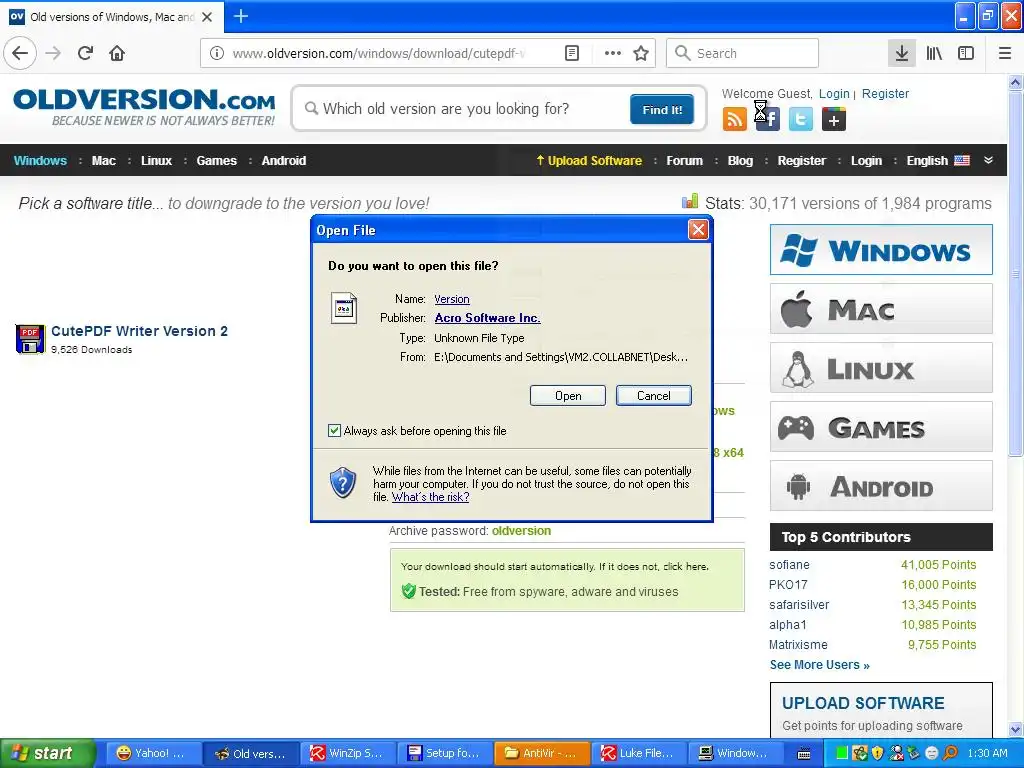Viewport: 1024px width, 768px height.
Task: Click Register link in the header
Action: pyautogui.click(x=885, y=93)
